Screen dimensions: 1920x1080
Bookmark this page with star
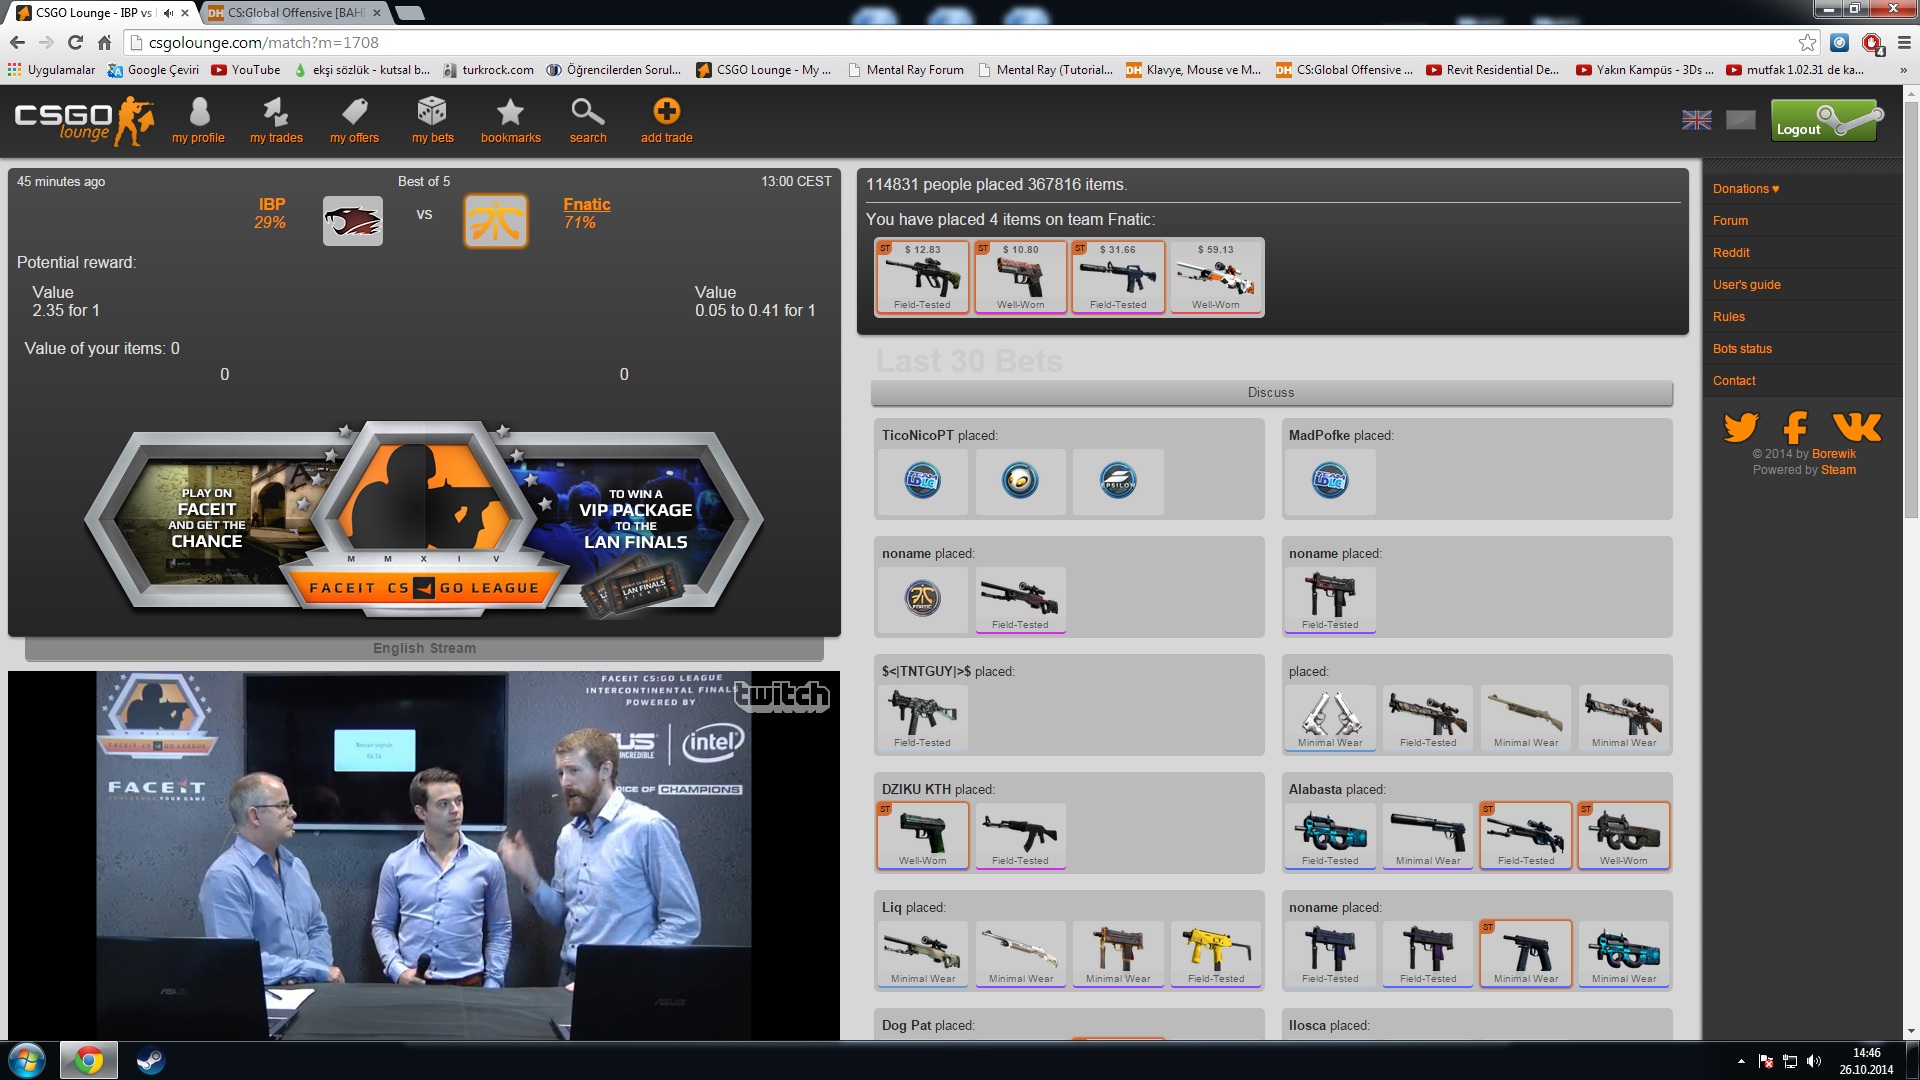coord(1807,42)
